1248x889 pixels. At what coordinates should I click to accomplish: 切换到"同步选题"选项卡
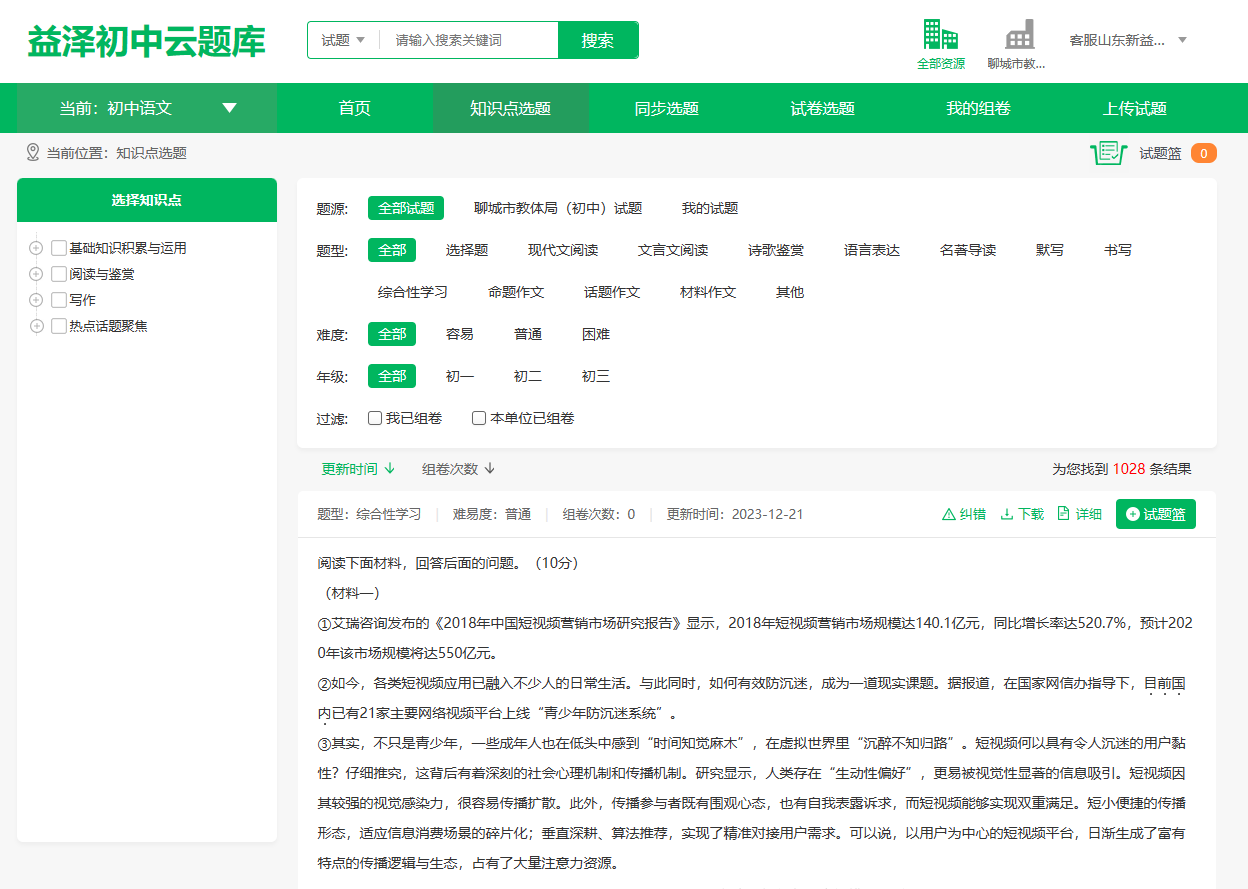(x=667, y=107)
